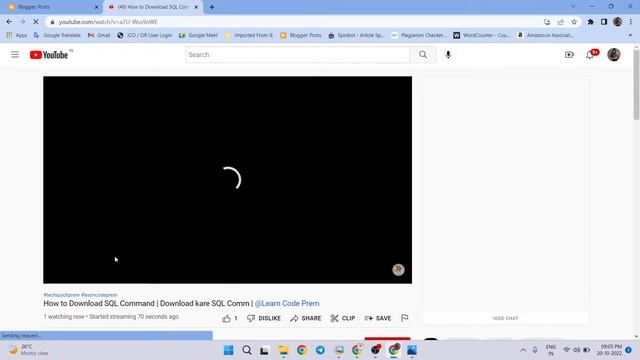Open YouTube account avatar menu
640x360 pixels.
click(x=613, y=55)
